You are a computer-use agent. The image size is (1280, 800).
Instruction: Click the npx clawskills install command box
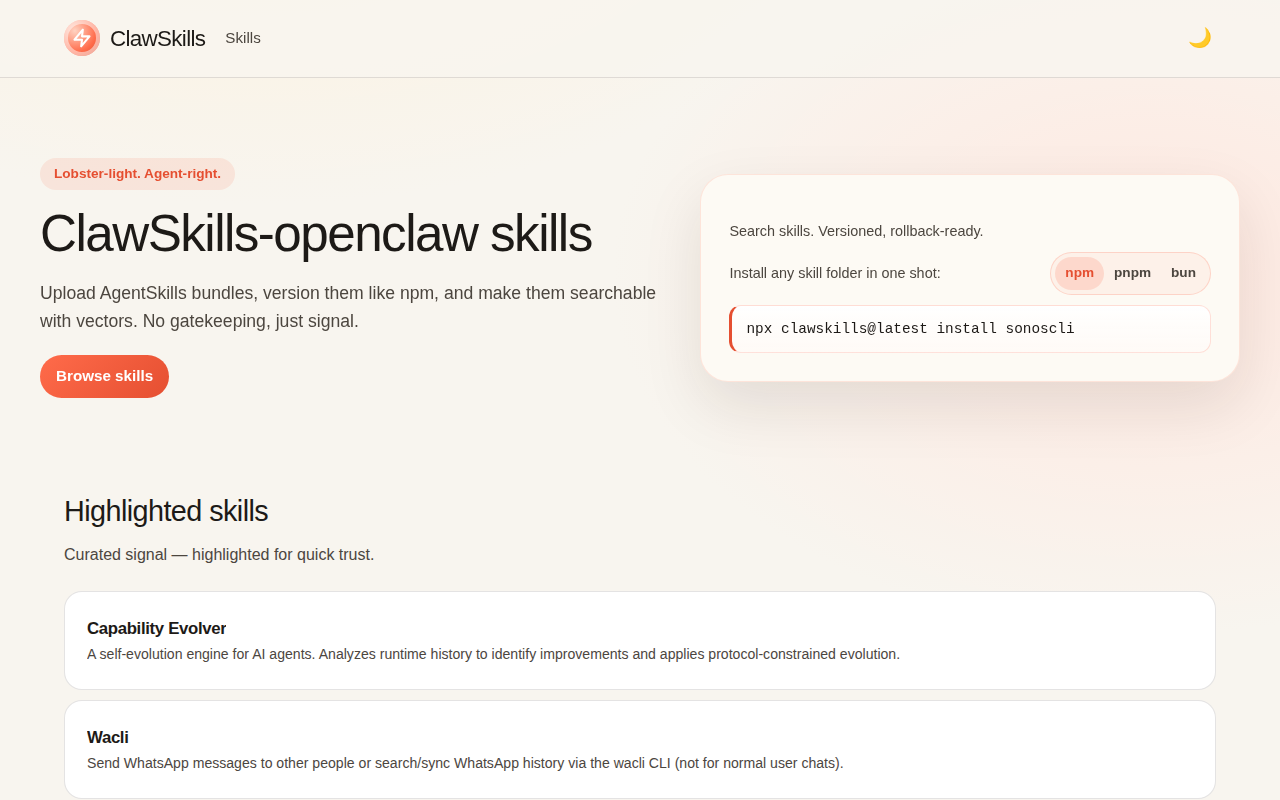click(x=970, y=329)
